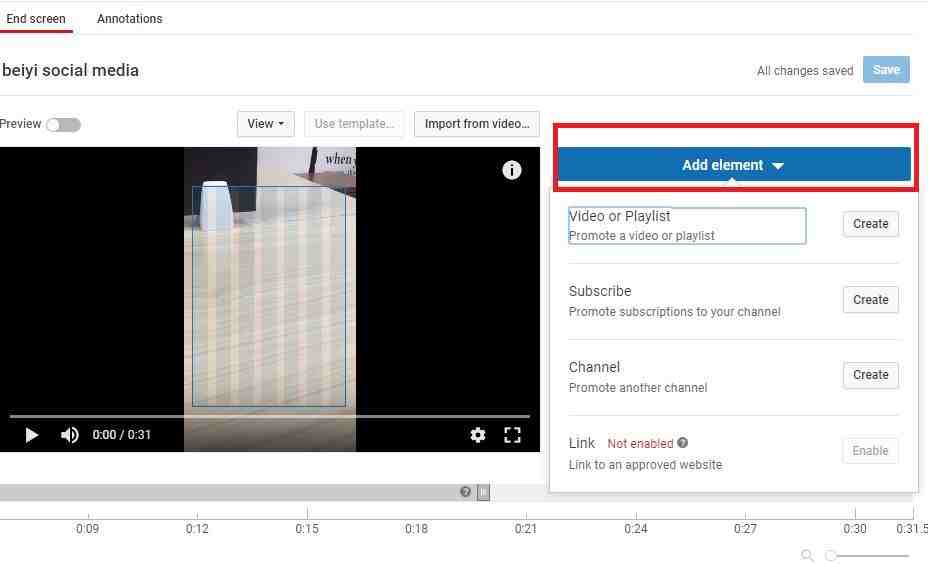Viewport: 928px width, 564px height.
Task: Click the video progress bar
Action: (270, 415)
